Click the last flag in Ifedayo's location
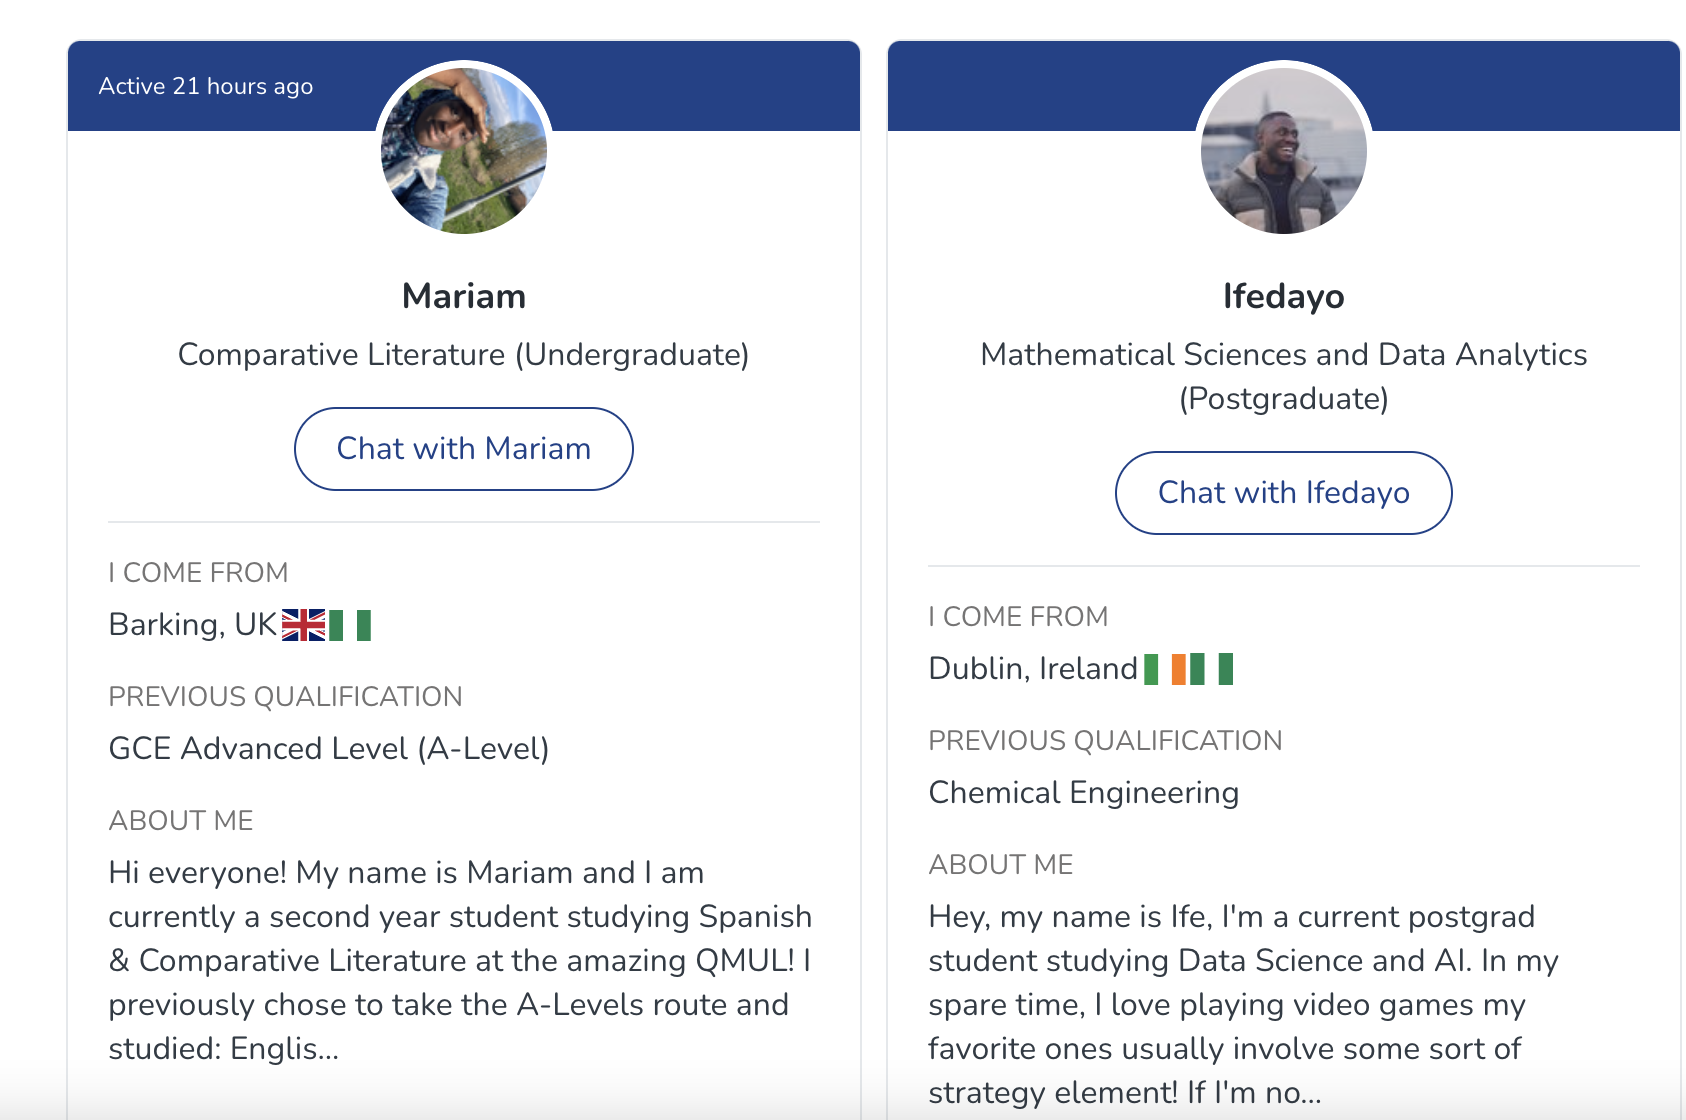This screenshot has height=1120, width=1686. click(1212, 669)
